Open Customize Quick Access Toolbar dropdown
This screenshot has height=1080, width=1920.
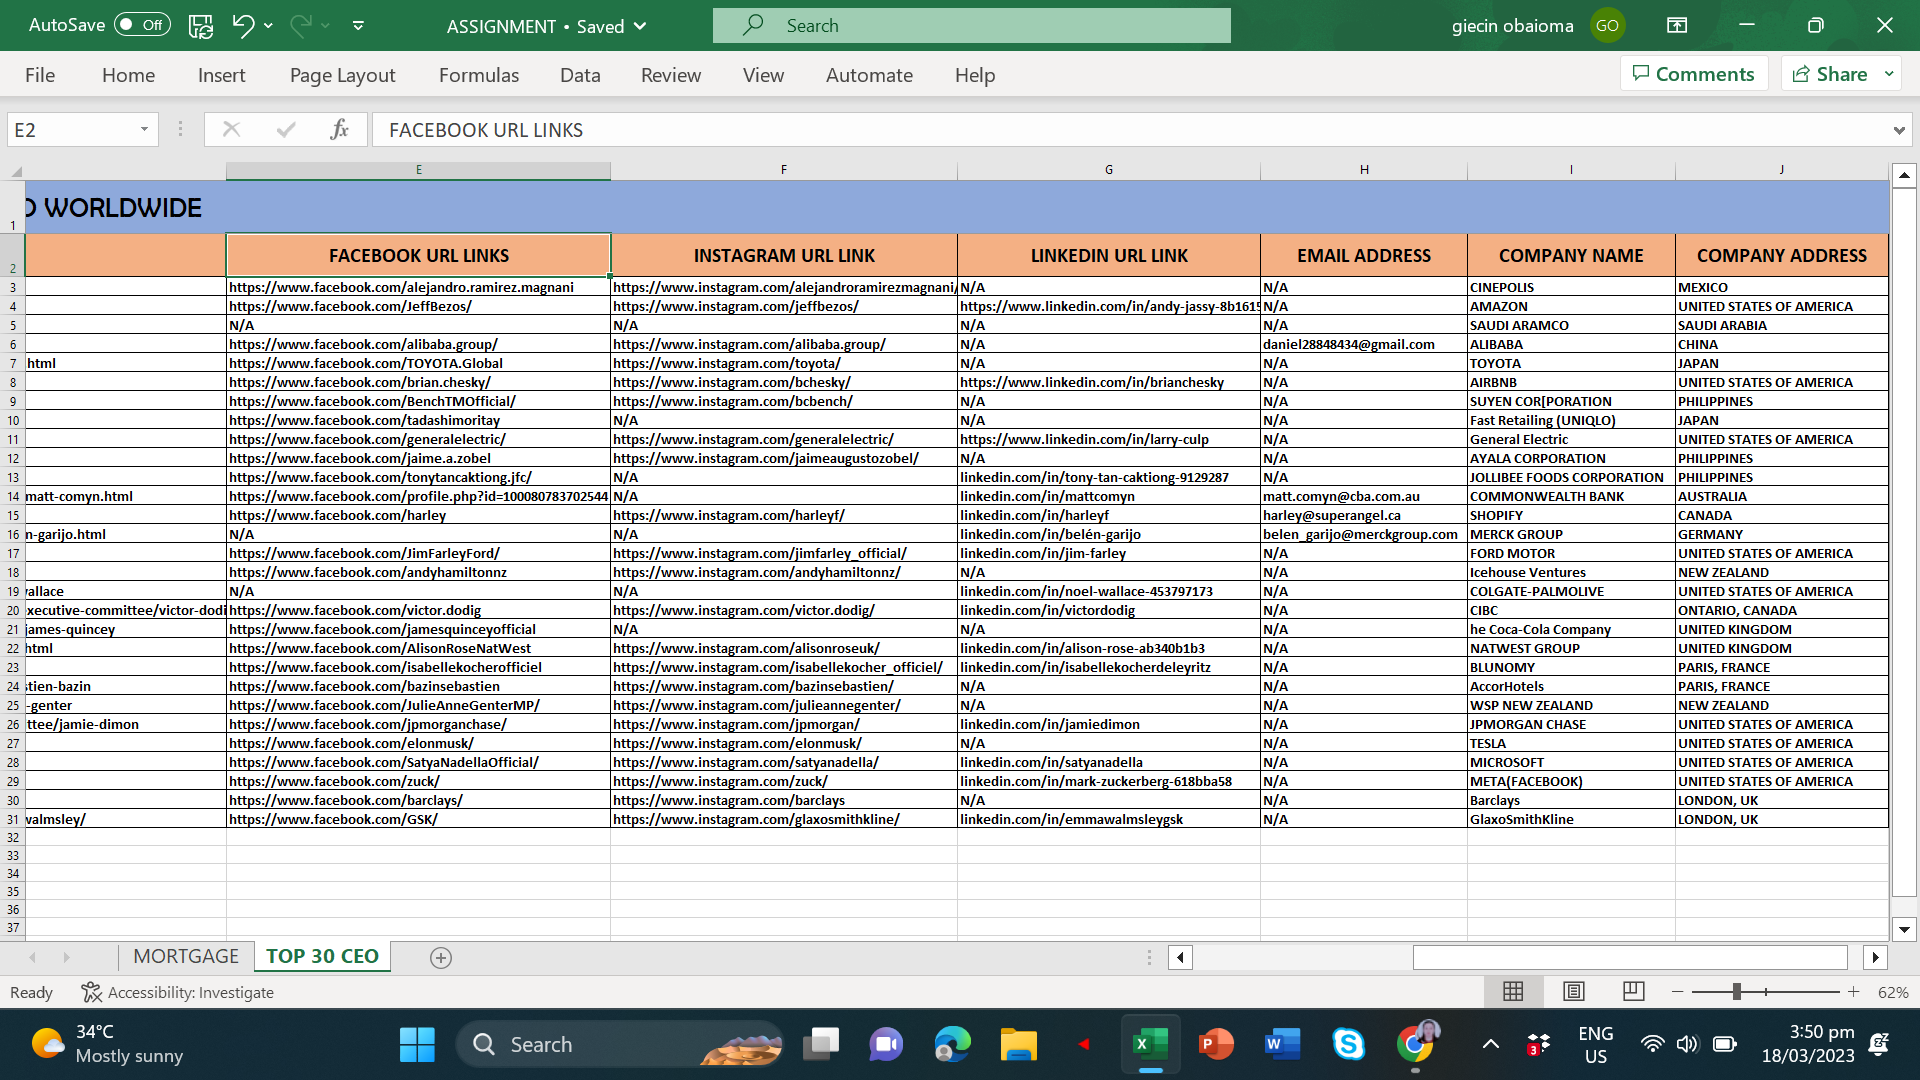click(358, 26)
